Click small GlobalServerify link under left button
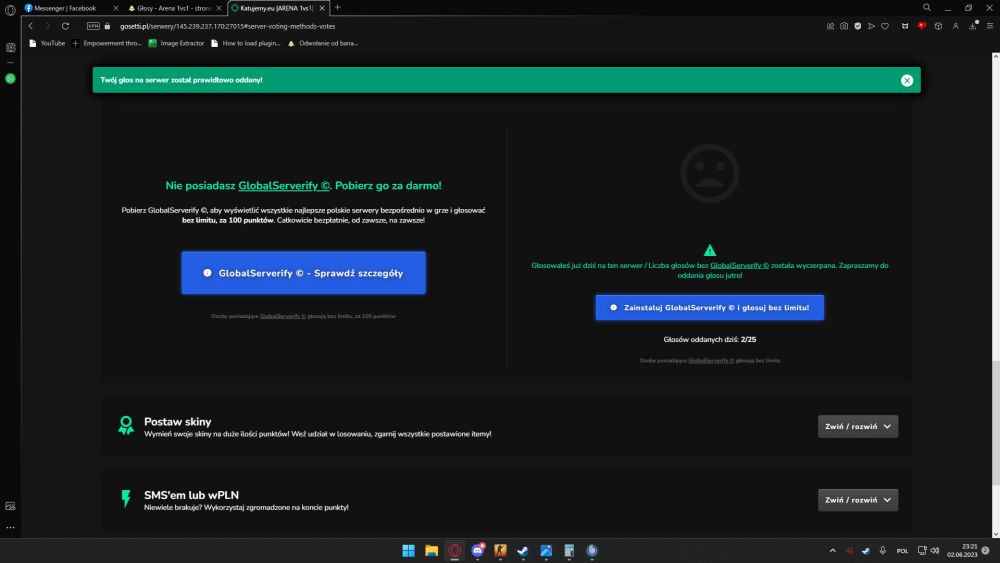Viewport: 1000px width, 563px height. click(283, 316)
